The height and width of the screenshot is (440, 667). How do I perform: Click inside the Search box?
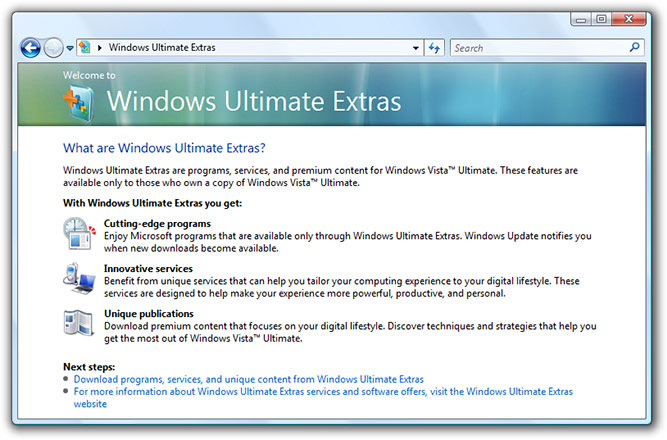click(x=539, y=48)
